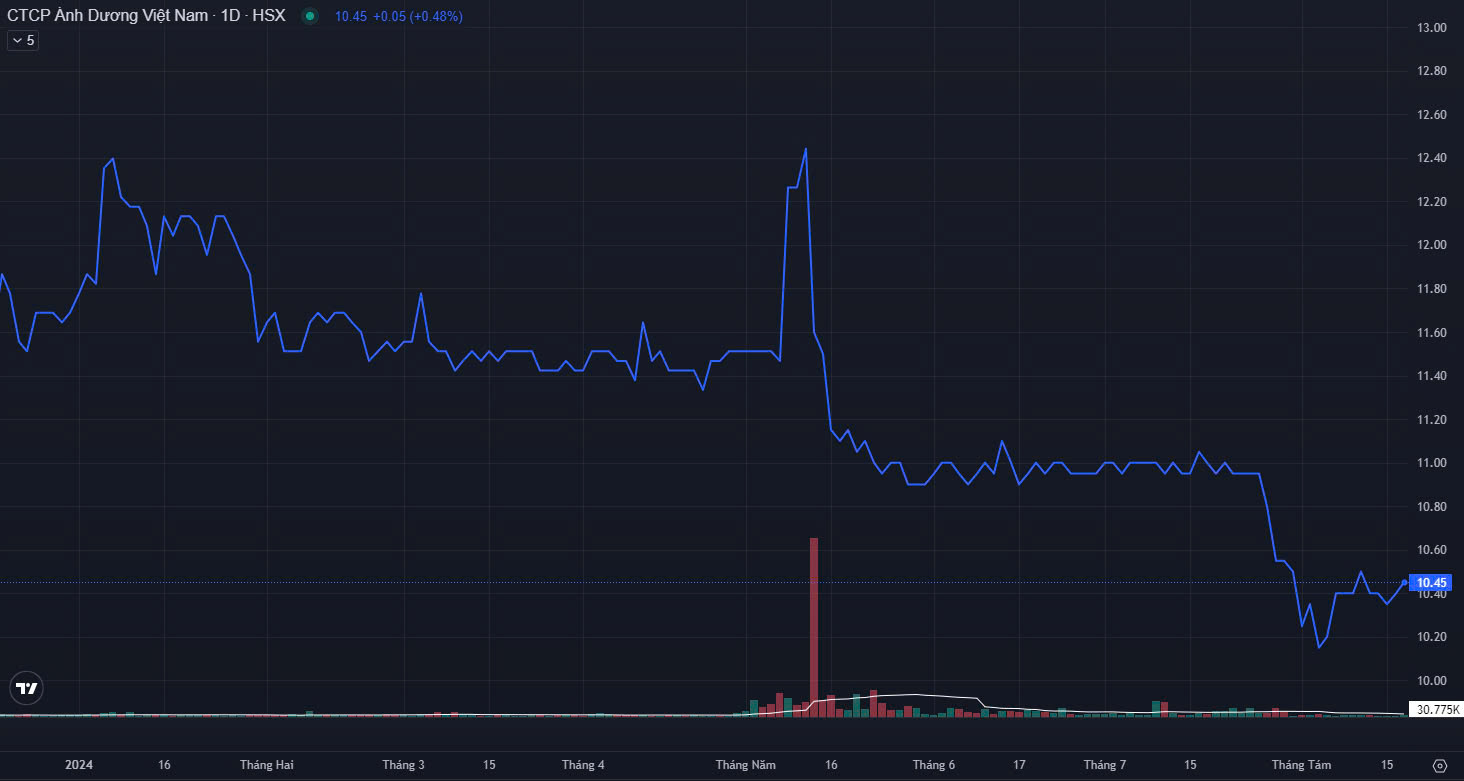Click the 12.00 price scale label
The image size is (1464, 781).
click(1433, 245)
